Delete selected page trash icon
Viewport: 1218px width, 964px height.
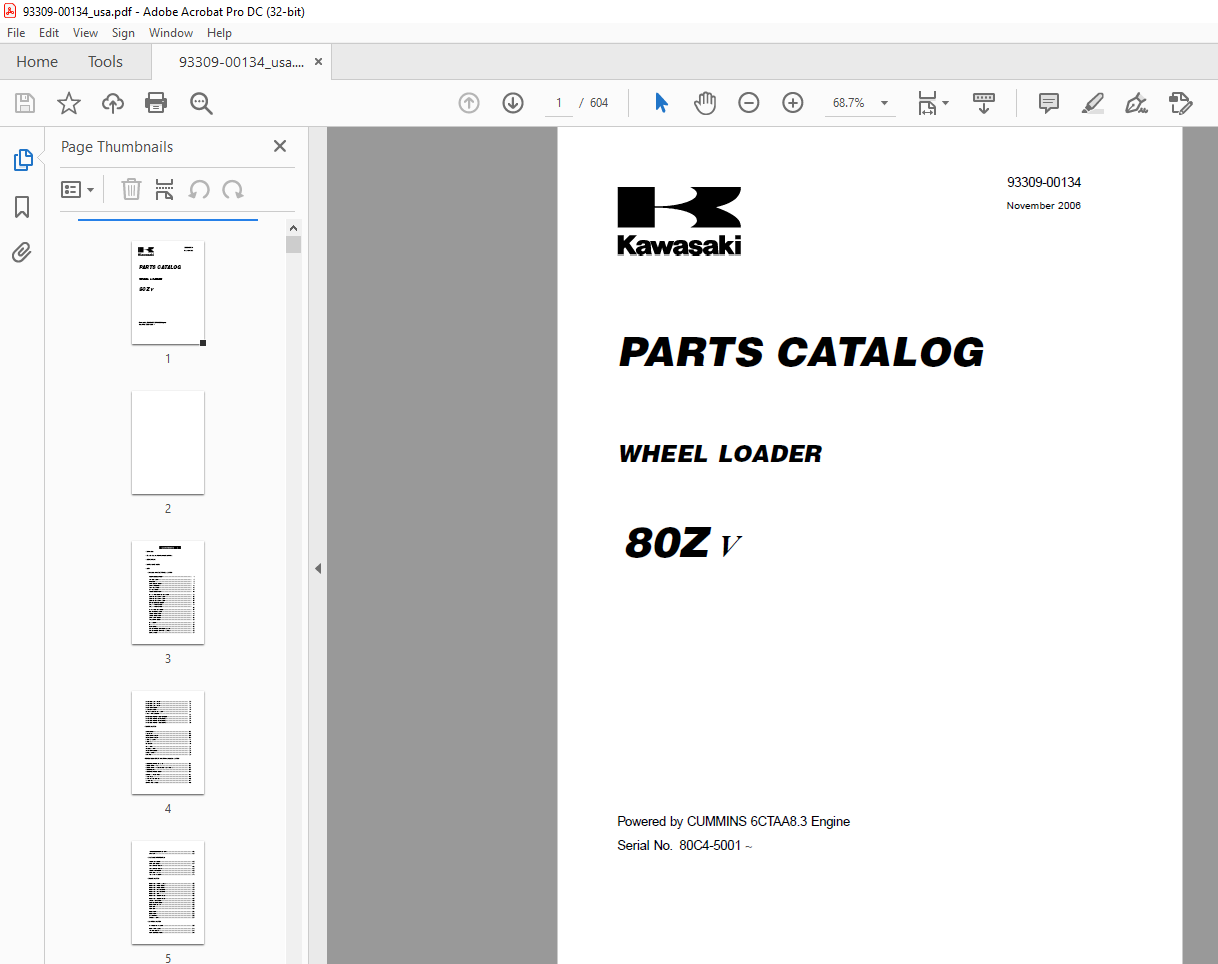point(131,190)
